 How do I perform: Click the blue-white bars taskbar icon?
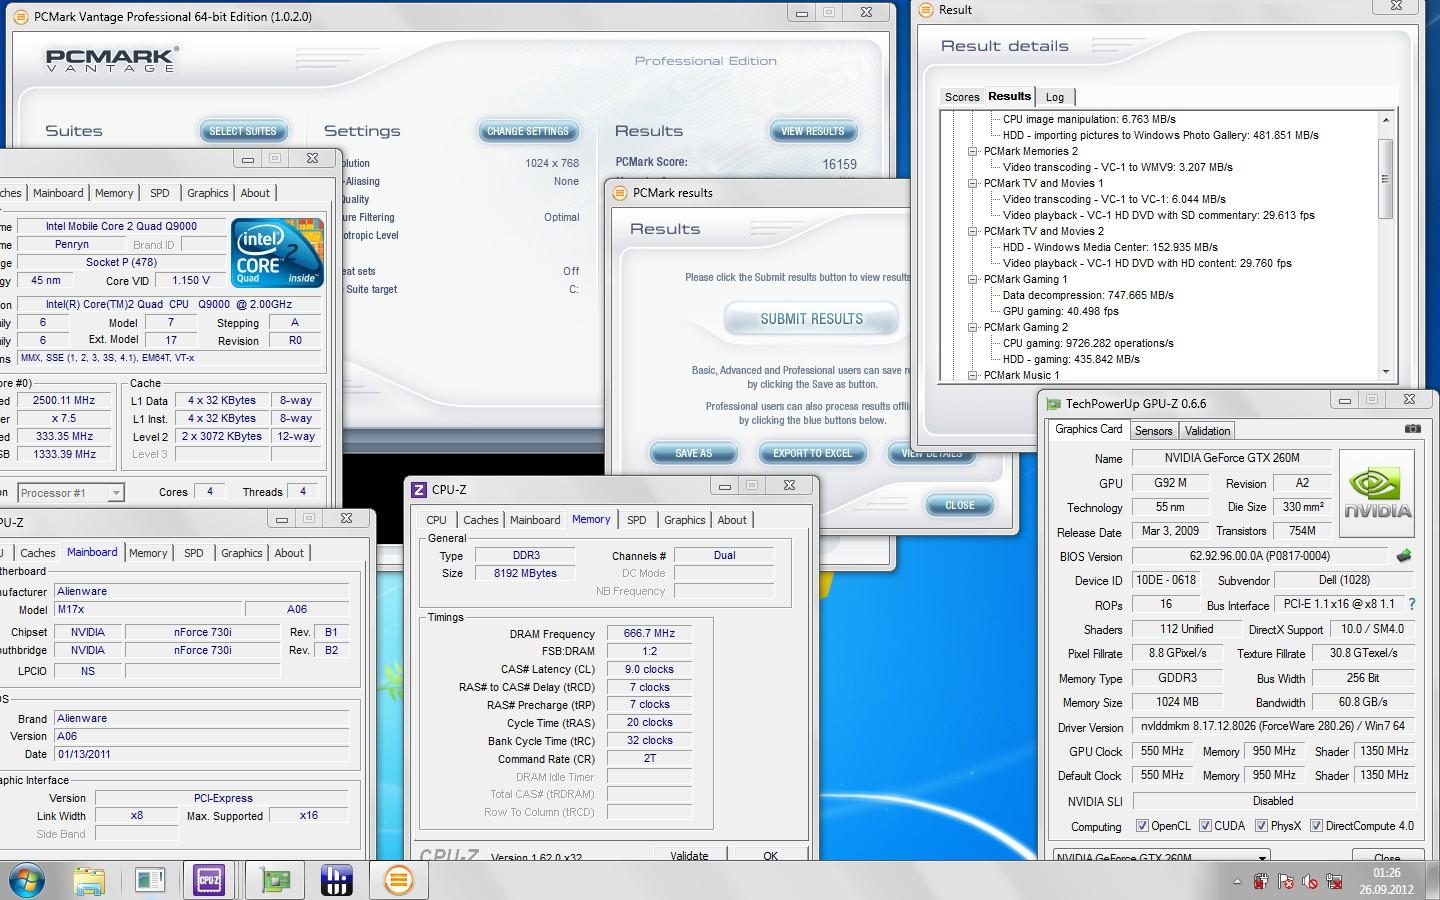(x=336, y=880)
